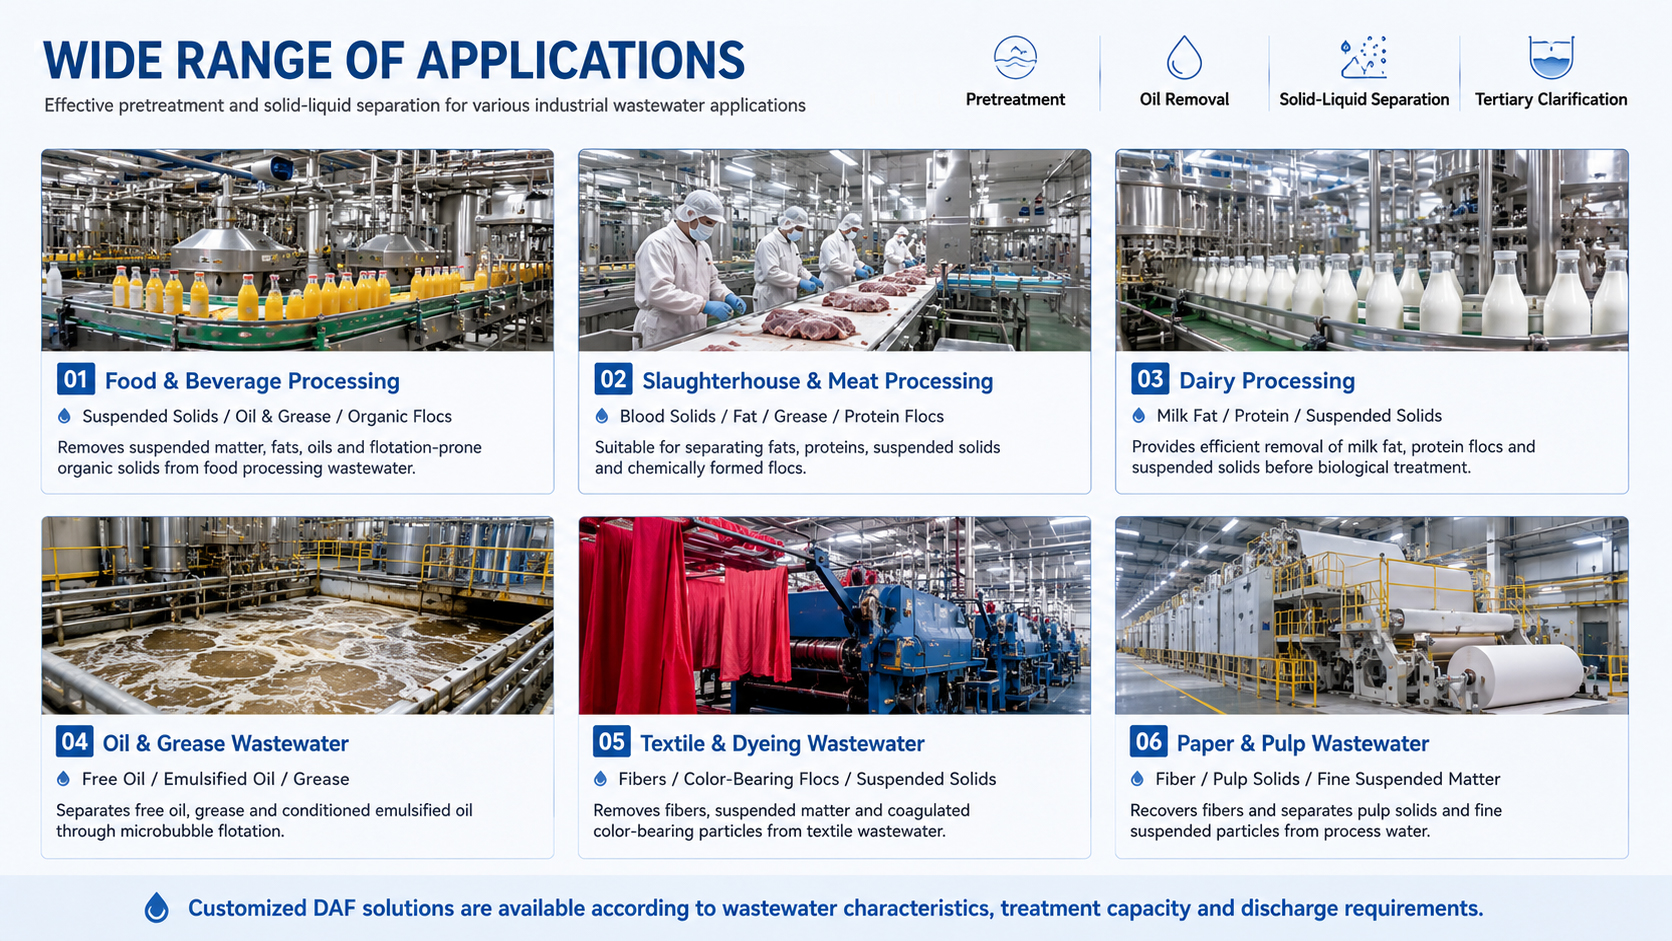Click the Tertiary Clarification tank icon

1551,57
